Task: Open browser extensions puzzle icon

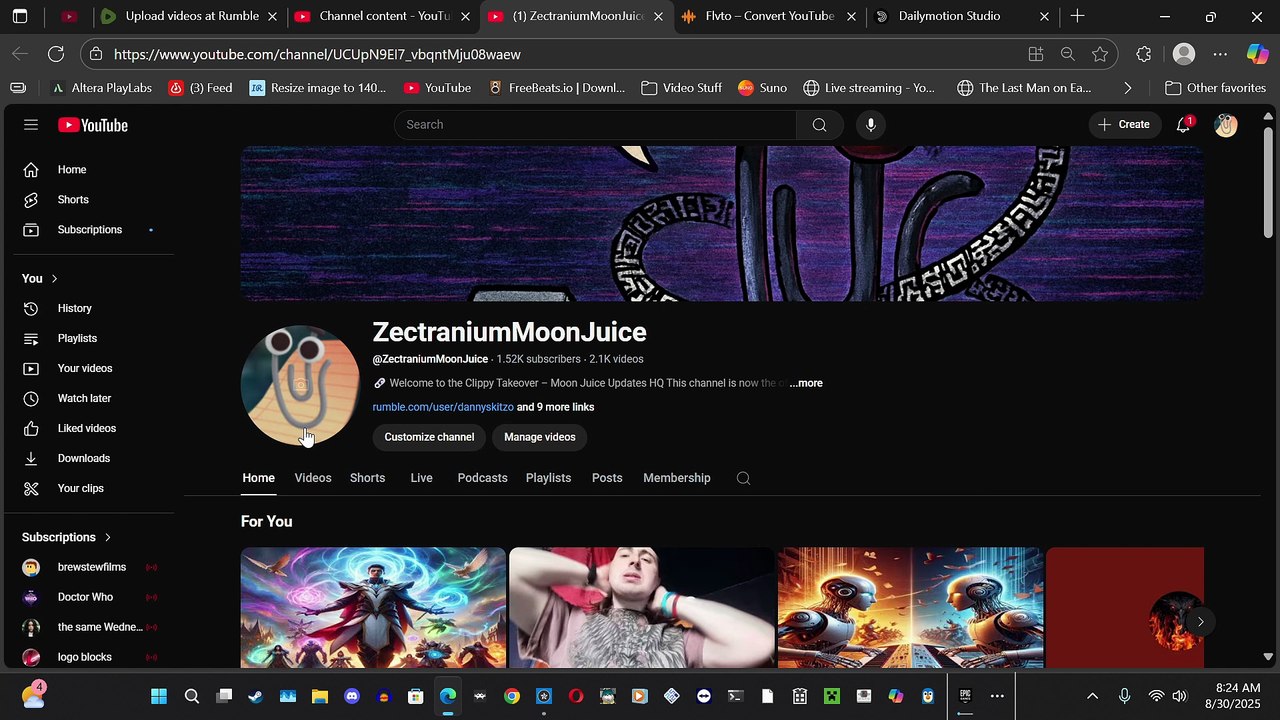Action: click(x=1144, y=54)
